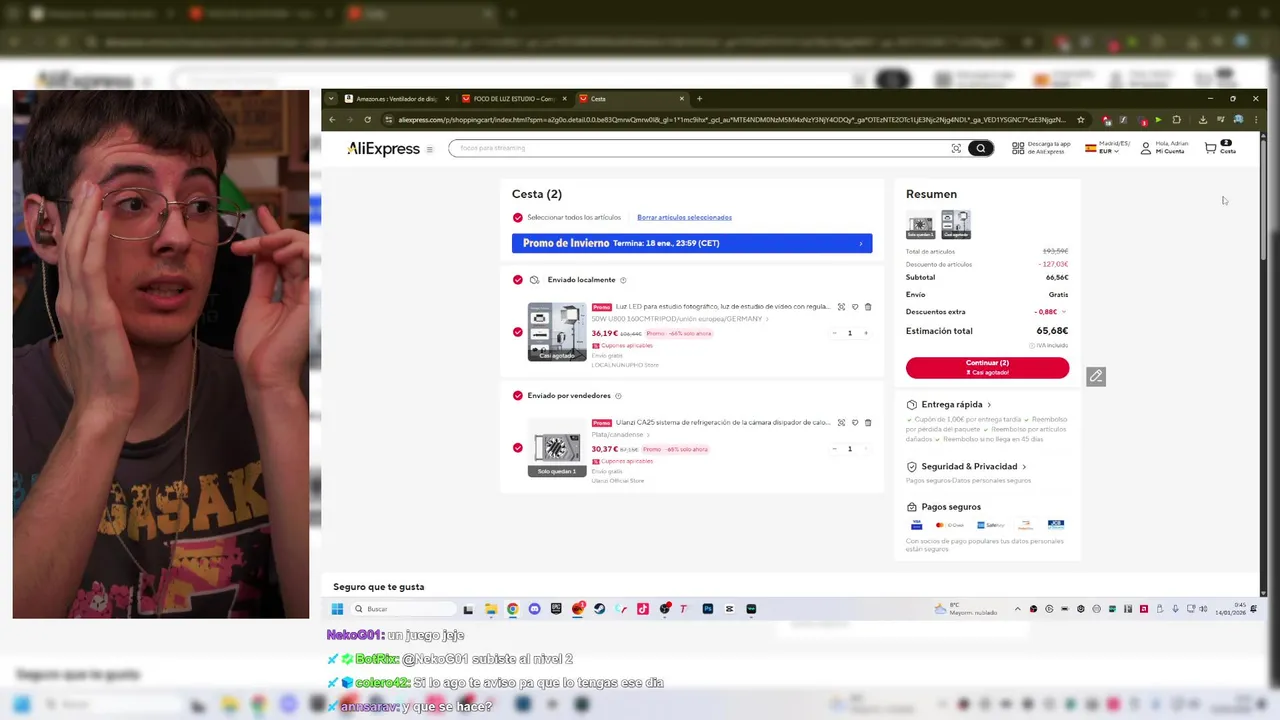
Task: Reload the page in the browser
Action: pyautogui.click(x=368, y=120)
